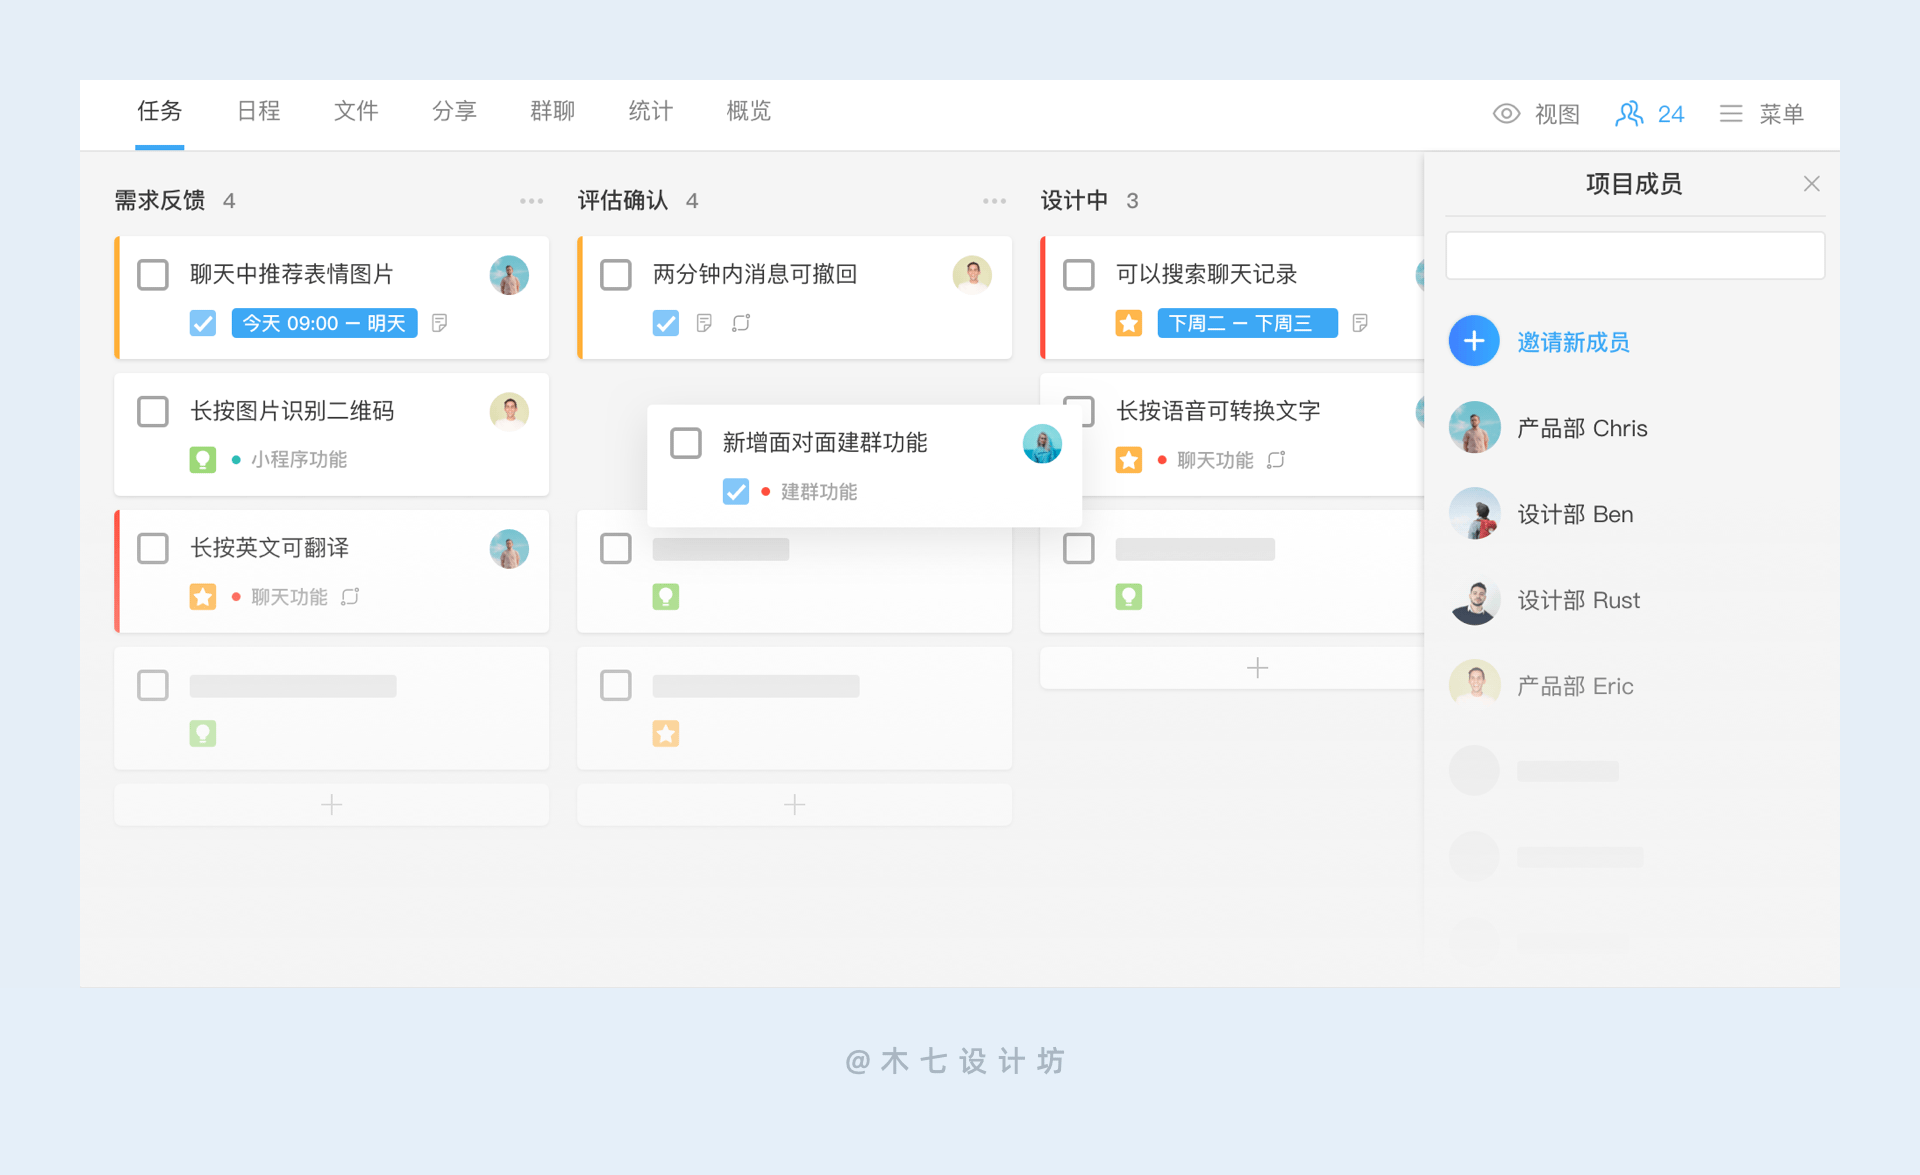Click the blue plus invite member icon

[1474, 341]
